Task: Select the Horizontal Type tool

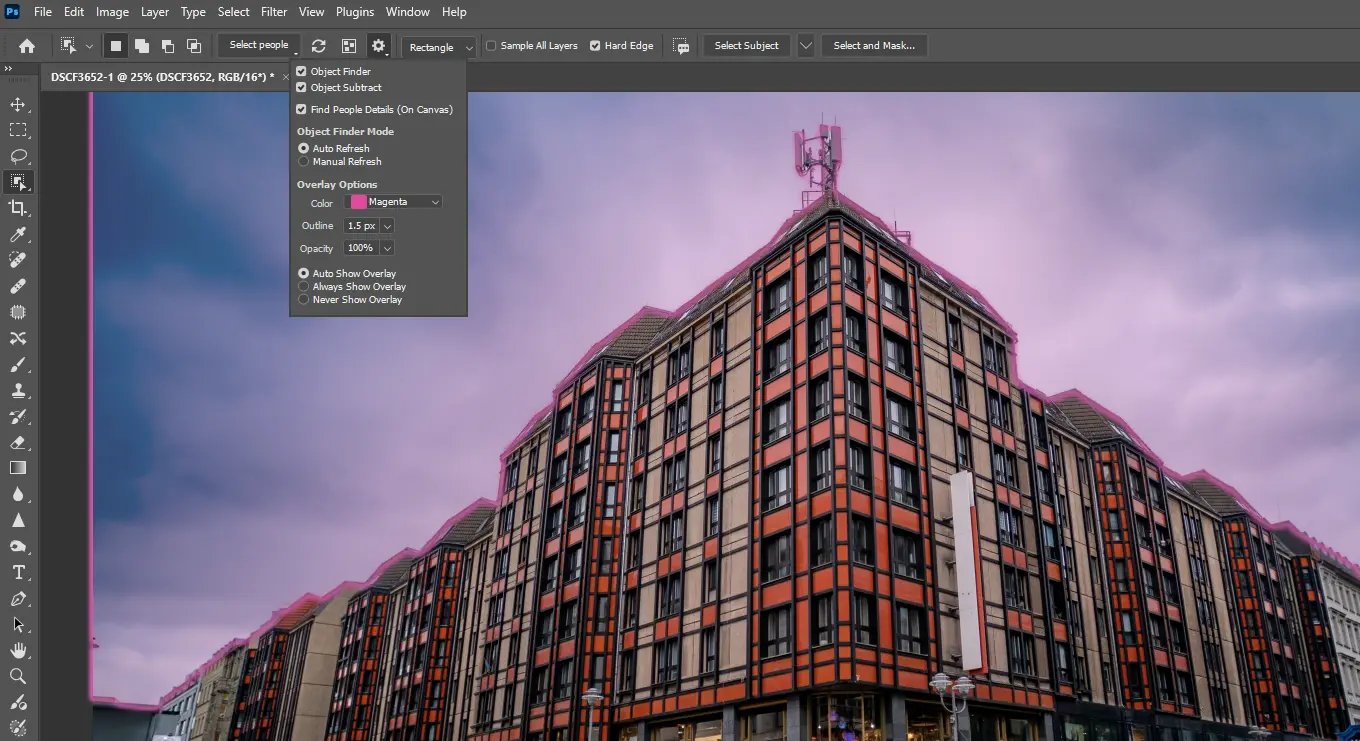Action: [18, 572]
